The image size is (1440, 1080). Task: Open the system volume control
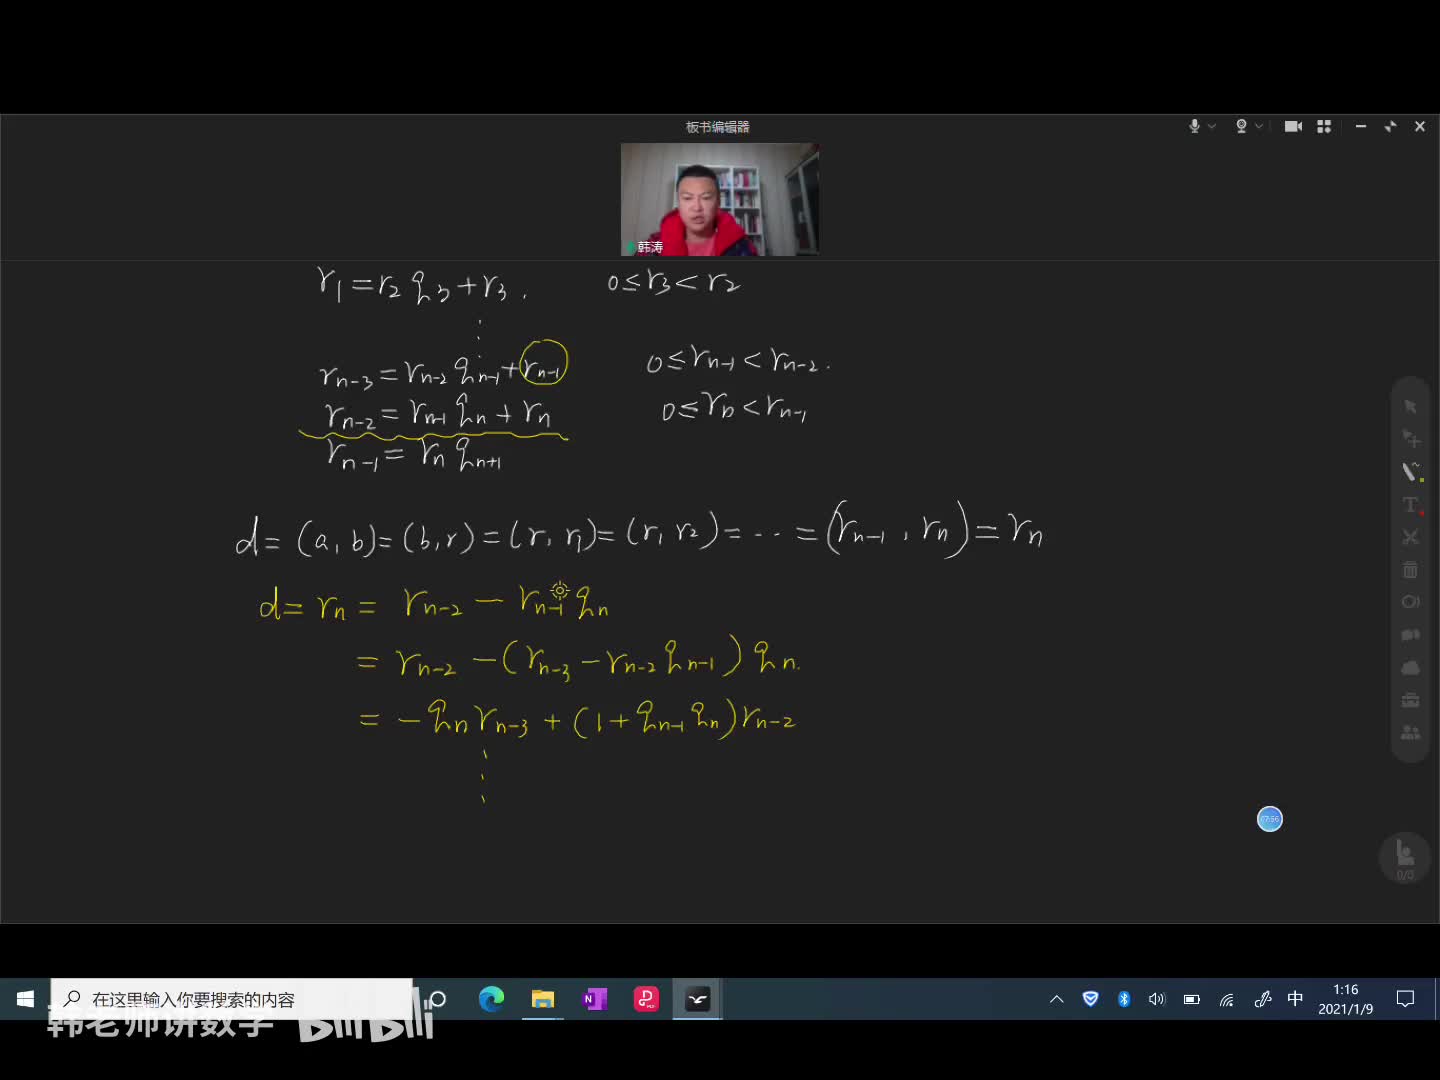click(1157, 999)
